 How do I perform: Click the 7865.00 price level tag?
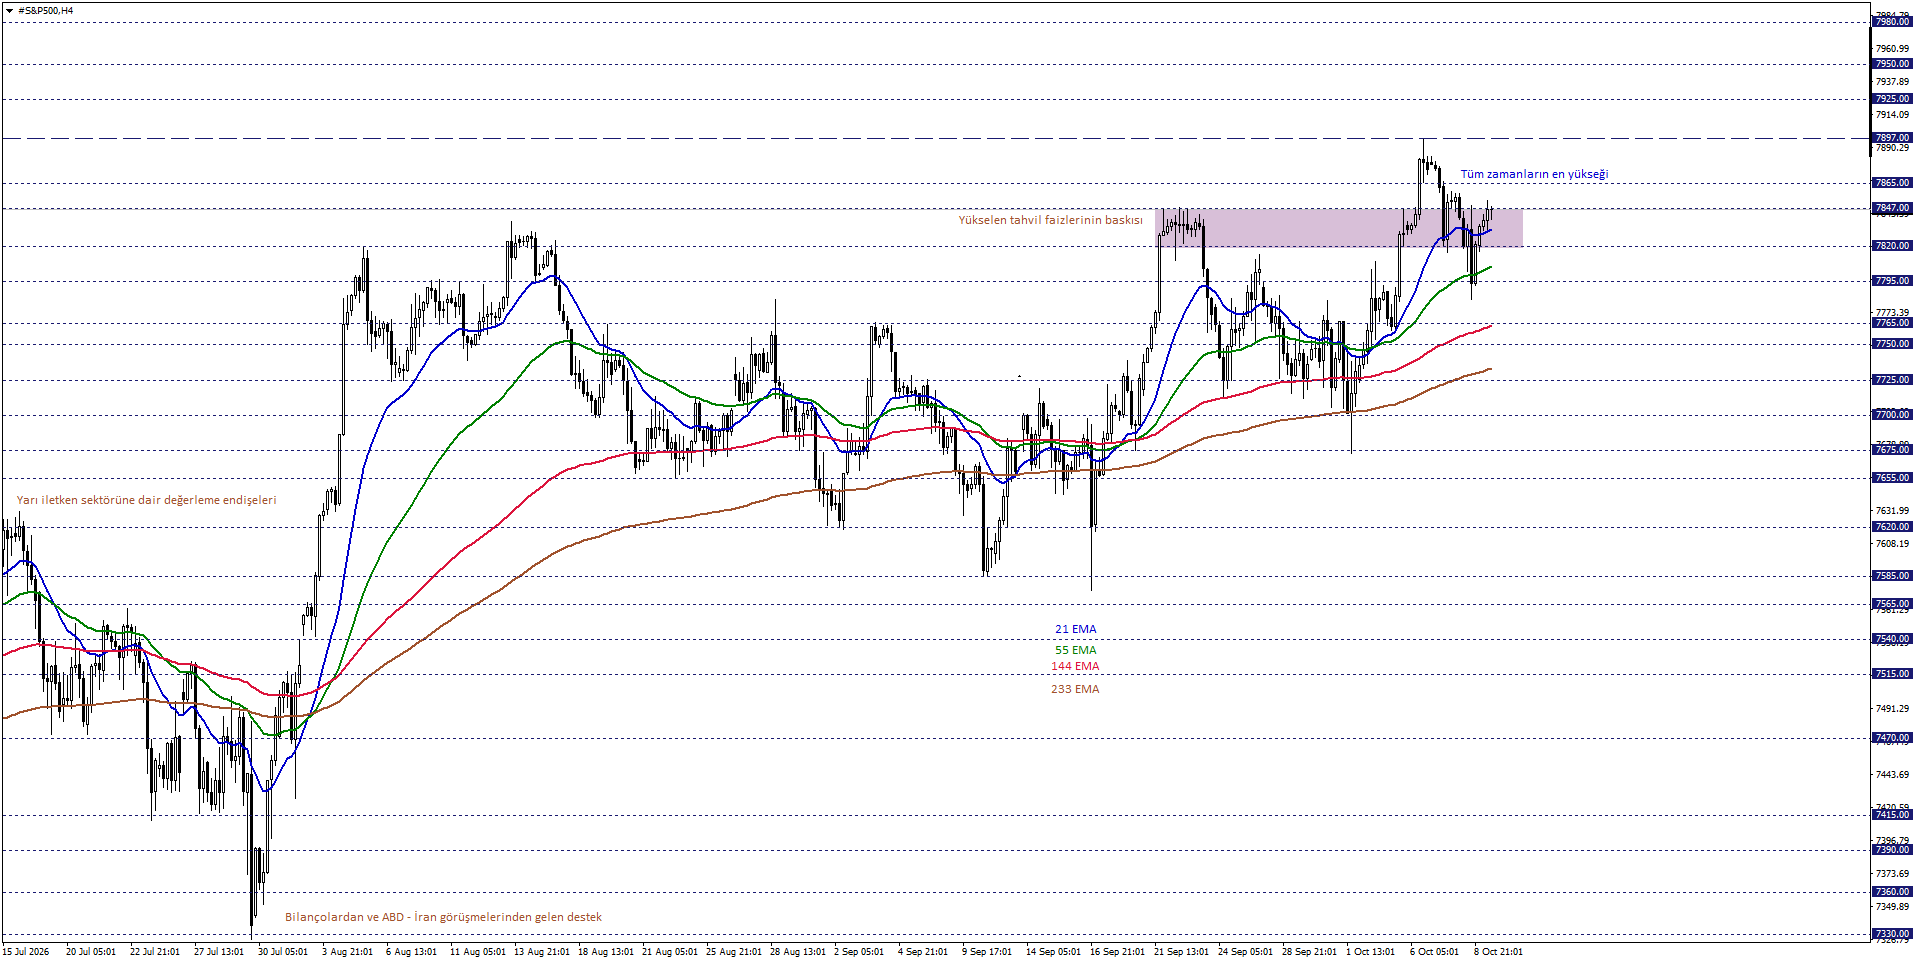coord(1892,183)
